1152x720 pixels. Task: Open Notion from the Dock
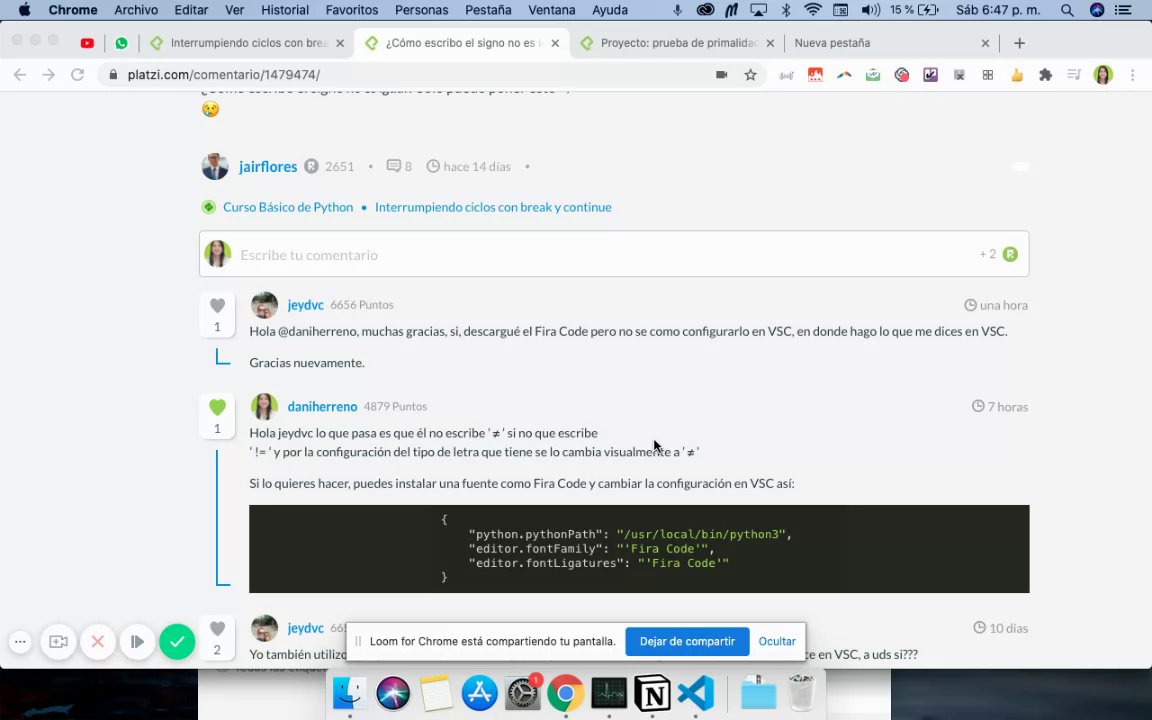coord(652,693)
